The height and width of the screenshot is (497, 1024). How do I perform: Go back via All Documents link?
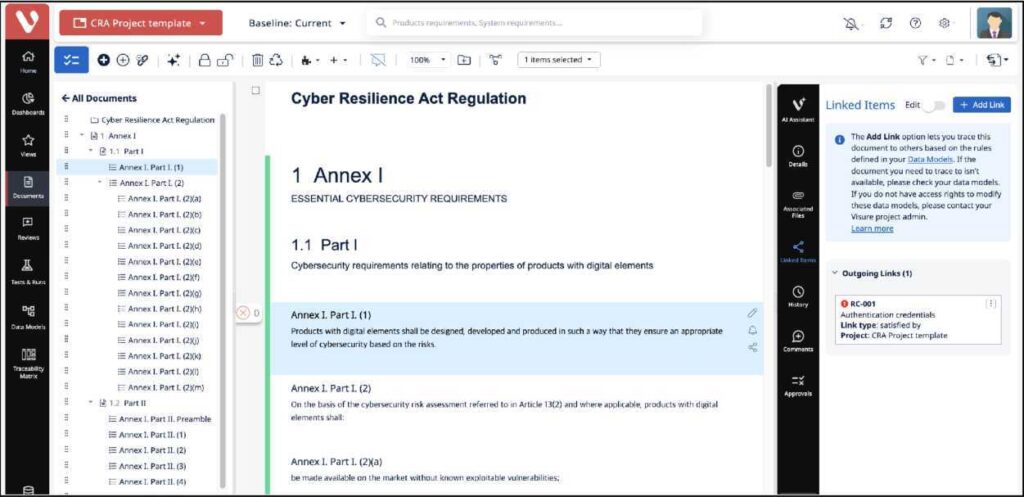pos(99,99)
